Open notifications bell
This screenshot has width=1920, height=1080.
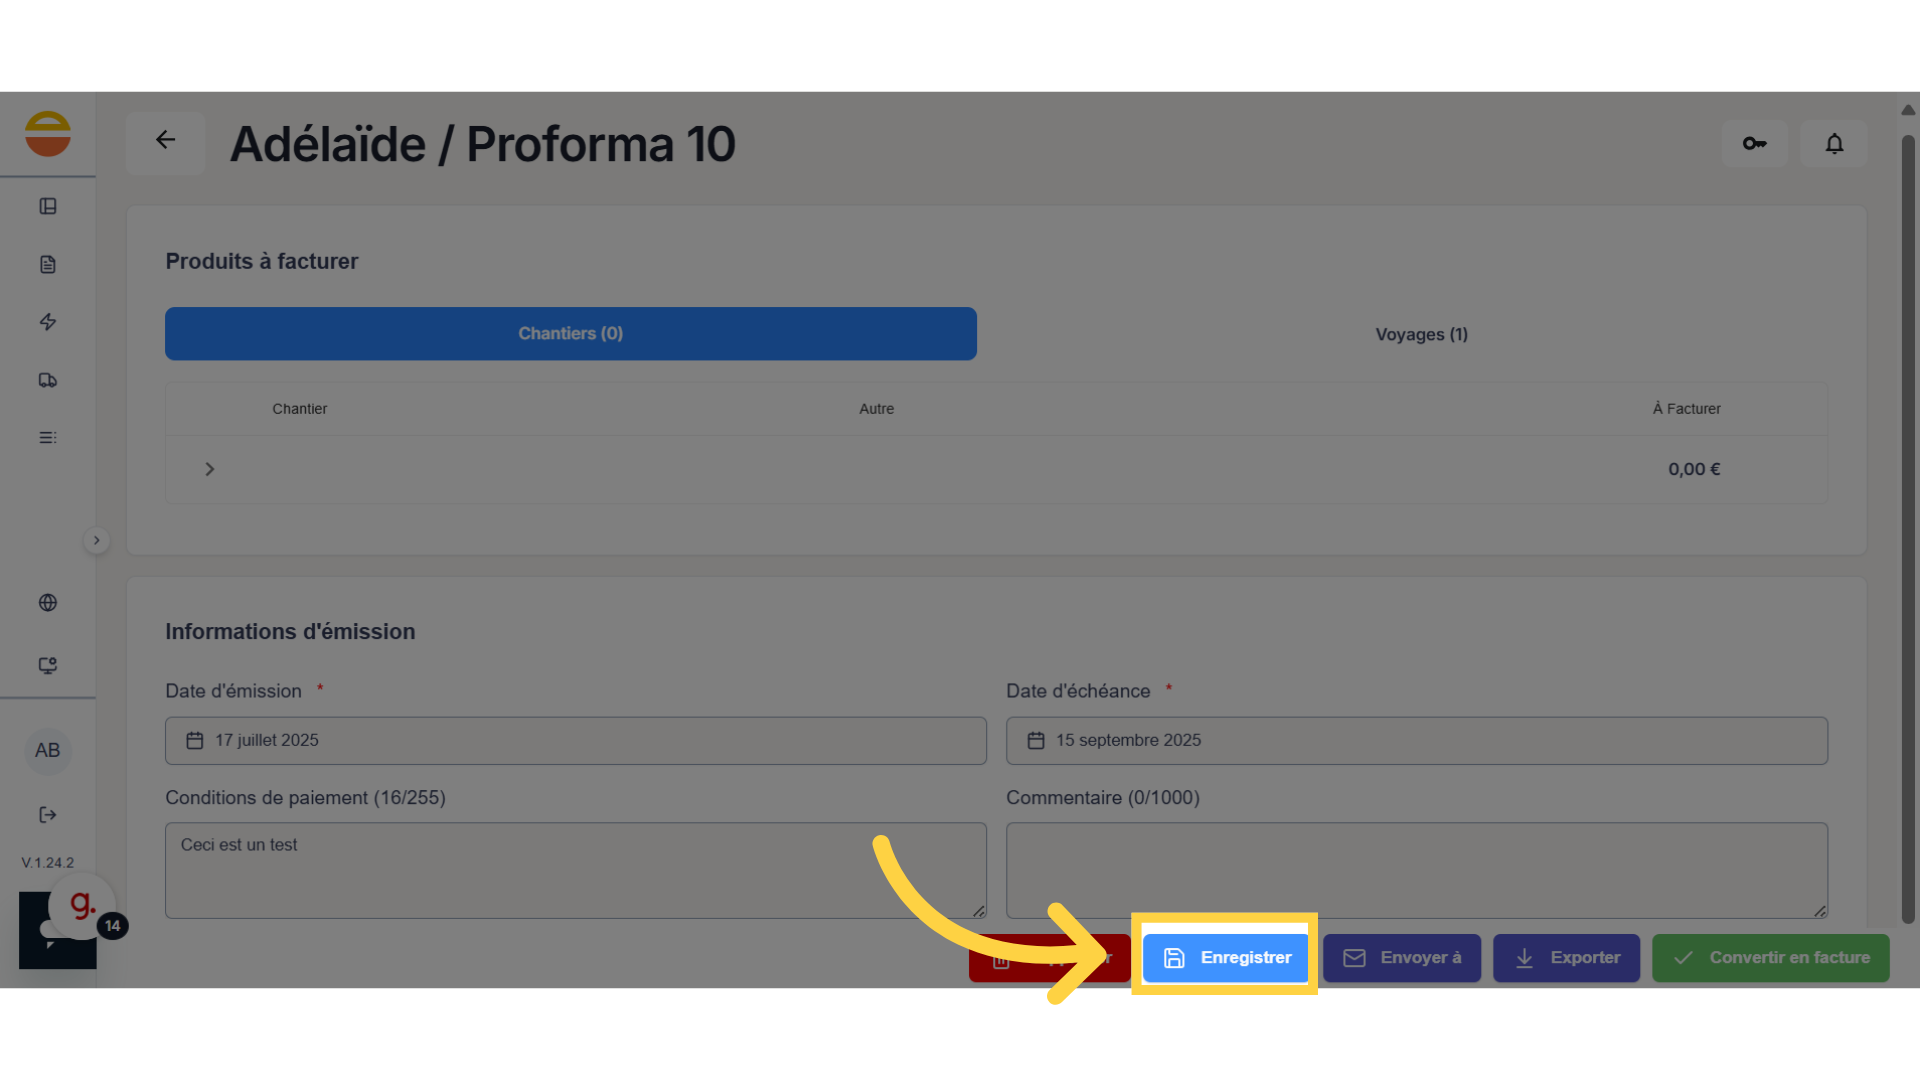pyautogui.click(x=1834, y=144)
